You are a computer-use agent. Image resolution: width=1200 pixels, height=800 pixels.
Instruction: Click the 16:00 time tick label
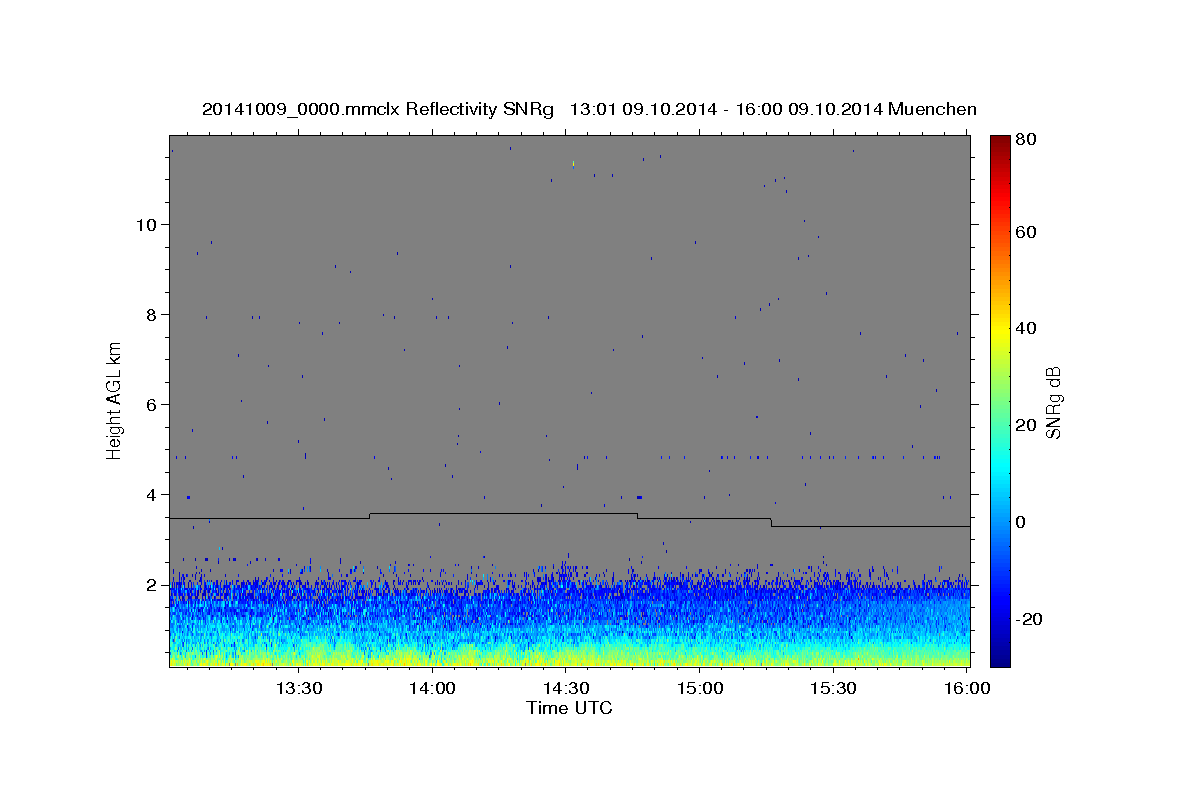click(967, 689)
